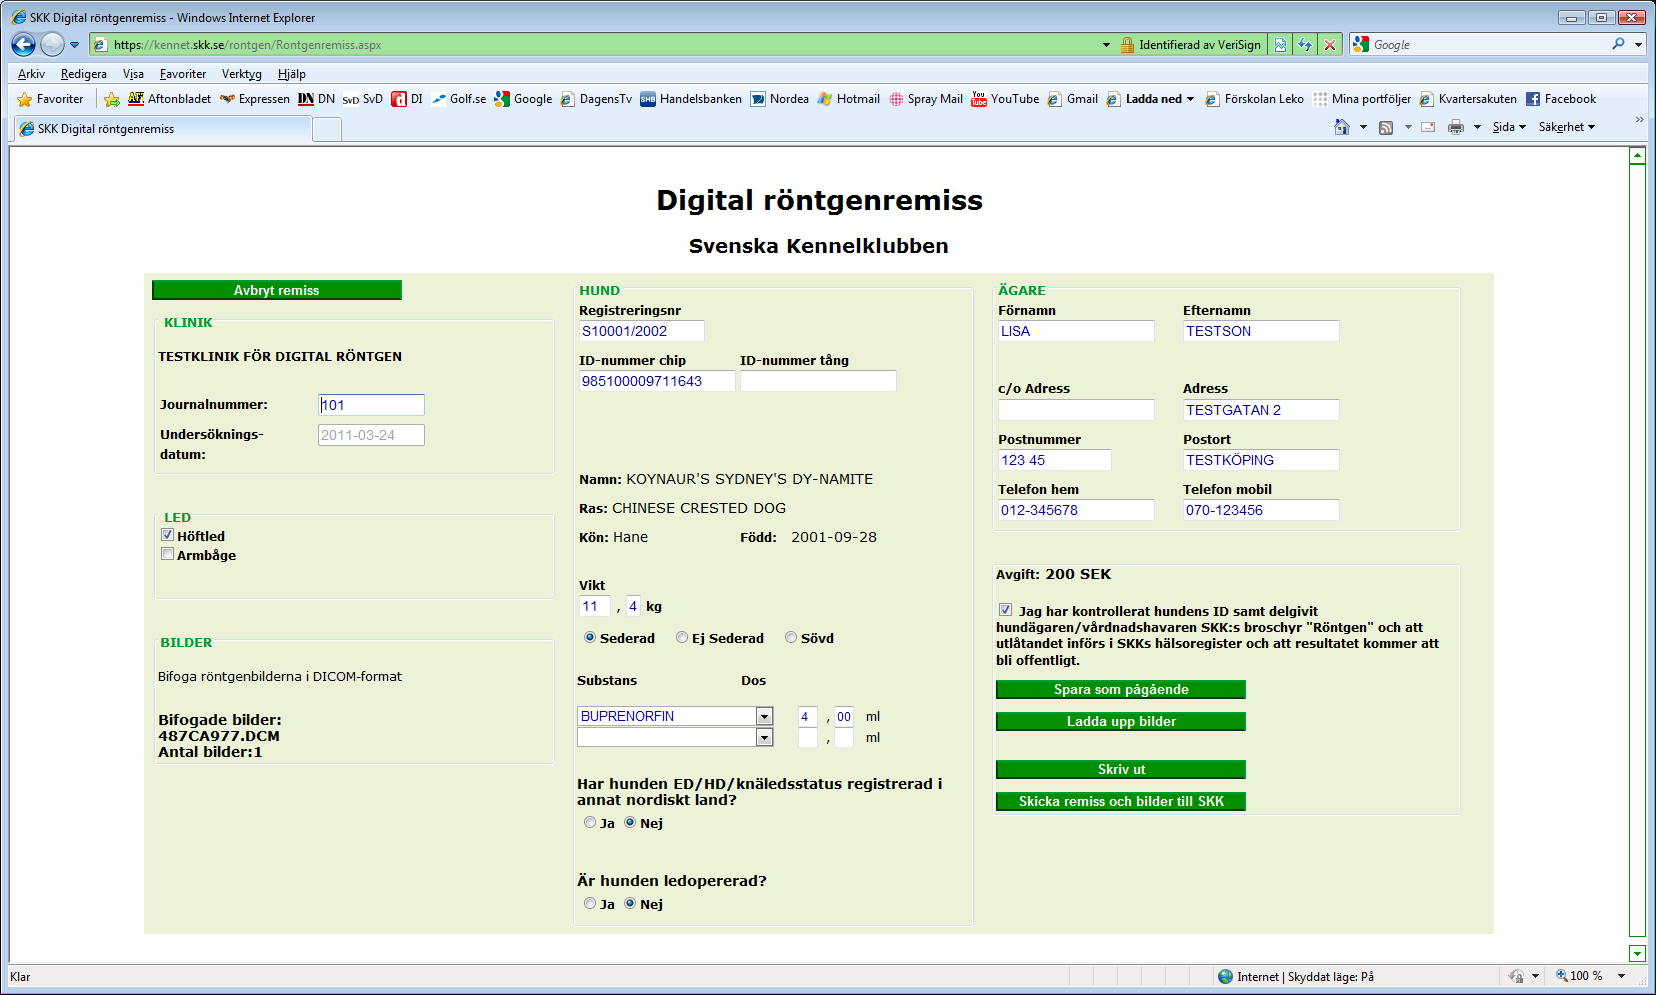Image resolution: width=1656 pixels, height=995 pixels.
Task: Open the Verktyg menu
Action: [241, 74]
